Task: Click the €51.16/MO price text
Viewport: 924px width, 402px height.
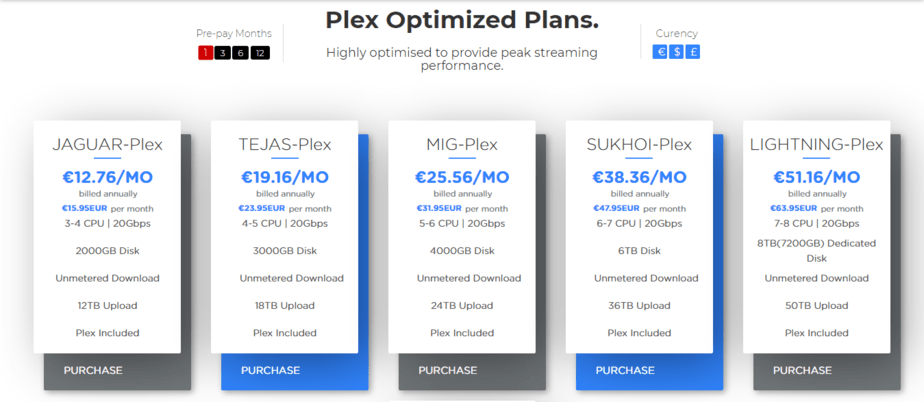Action: coord(816,177)
